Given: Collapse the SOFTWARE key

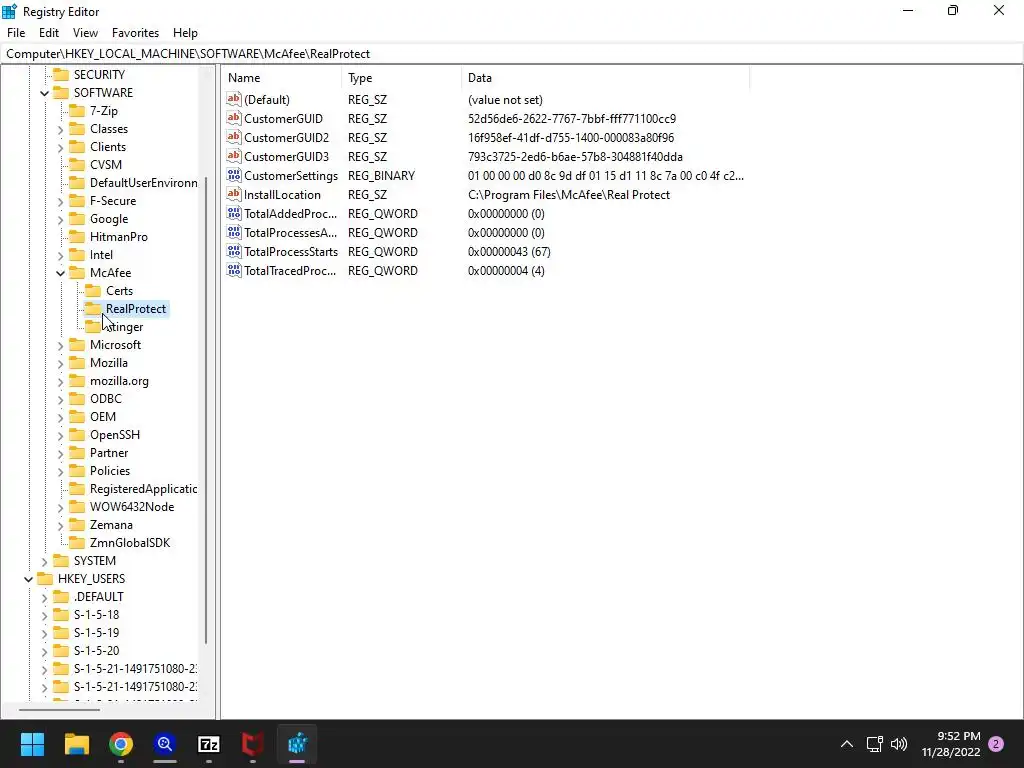Looking at the screenshot, I should [x=44, y=93].
